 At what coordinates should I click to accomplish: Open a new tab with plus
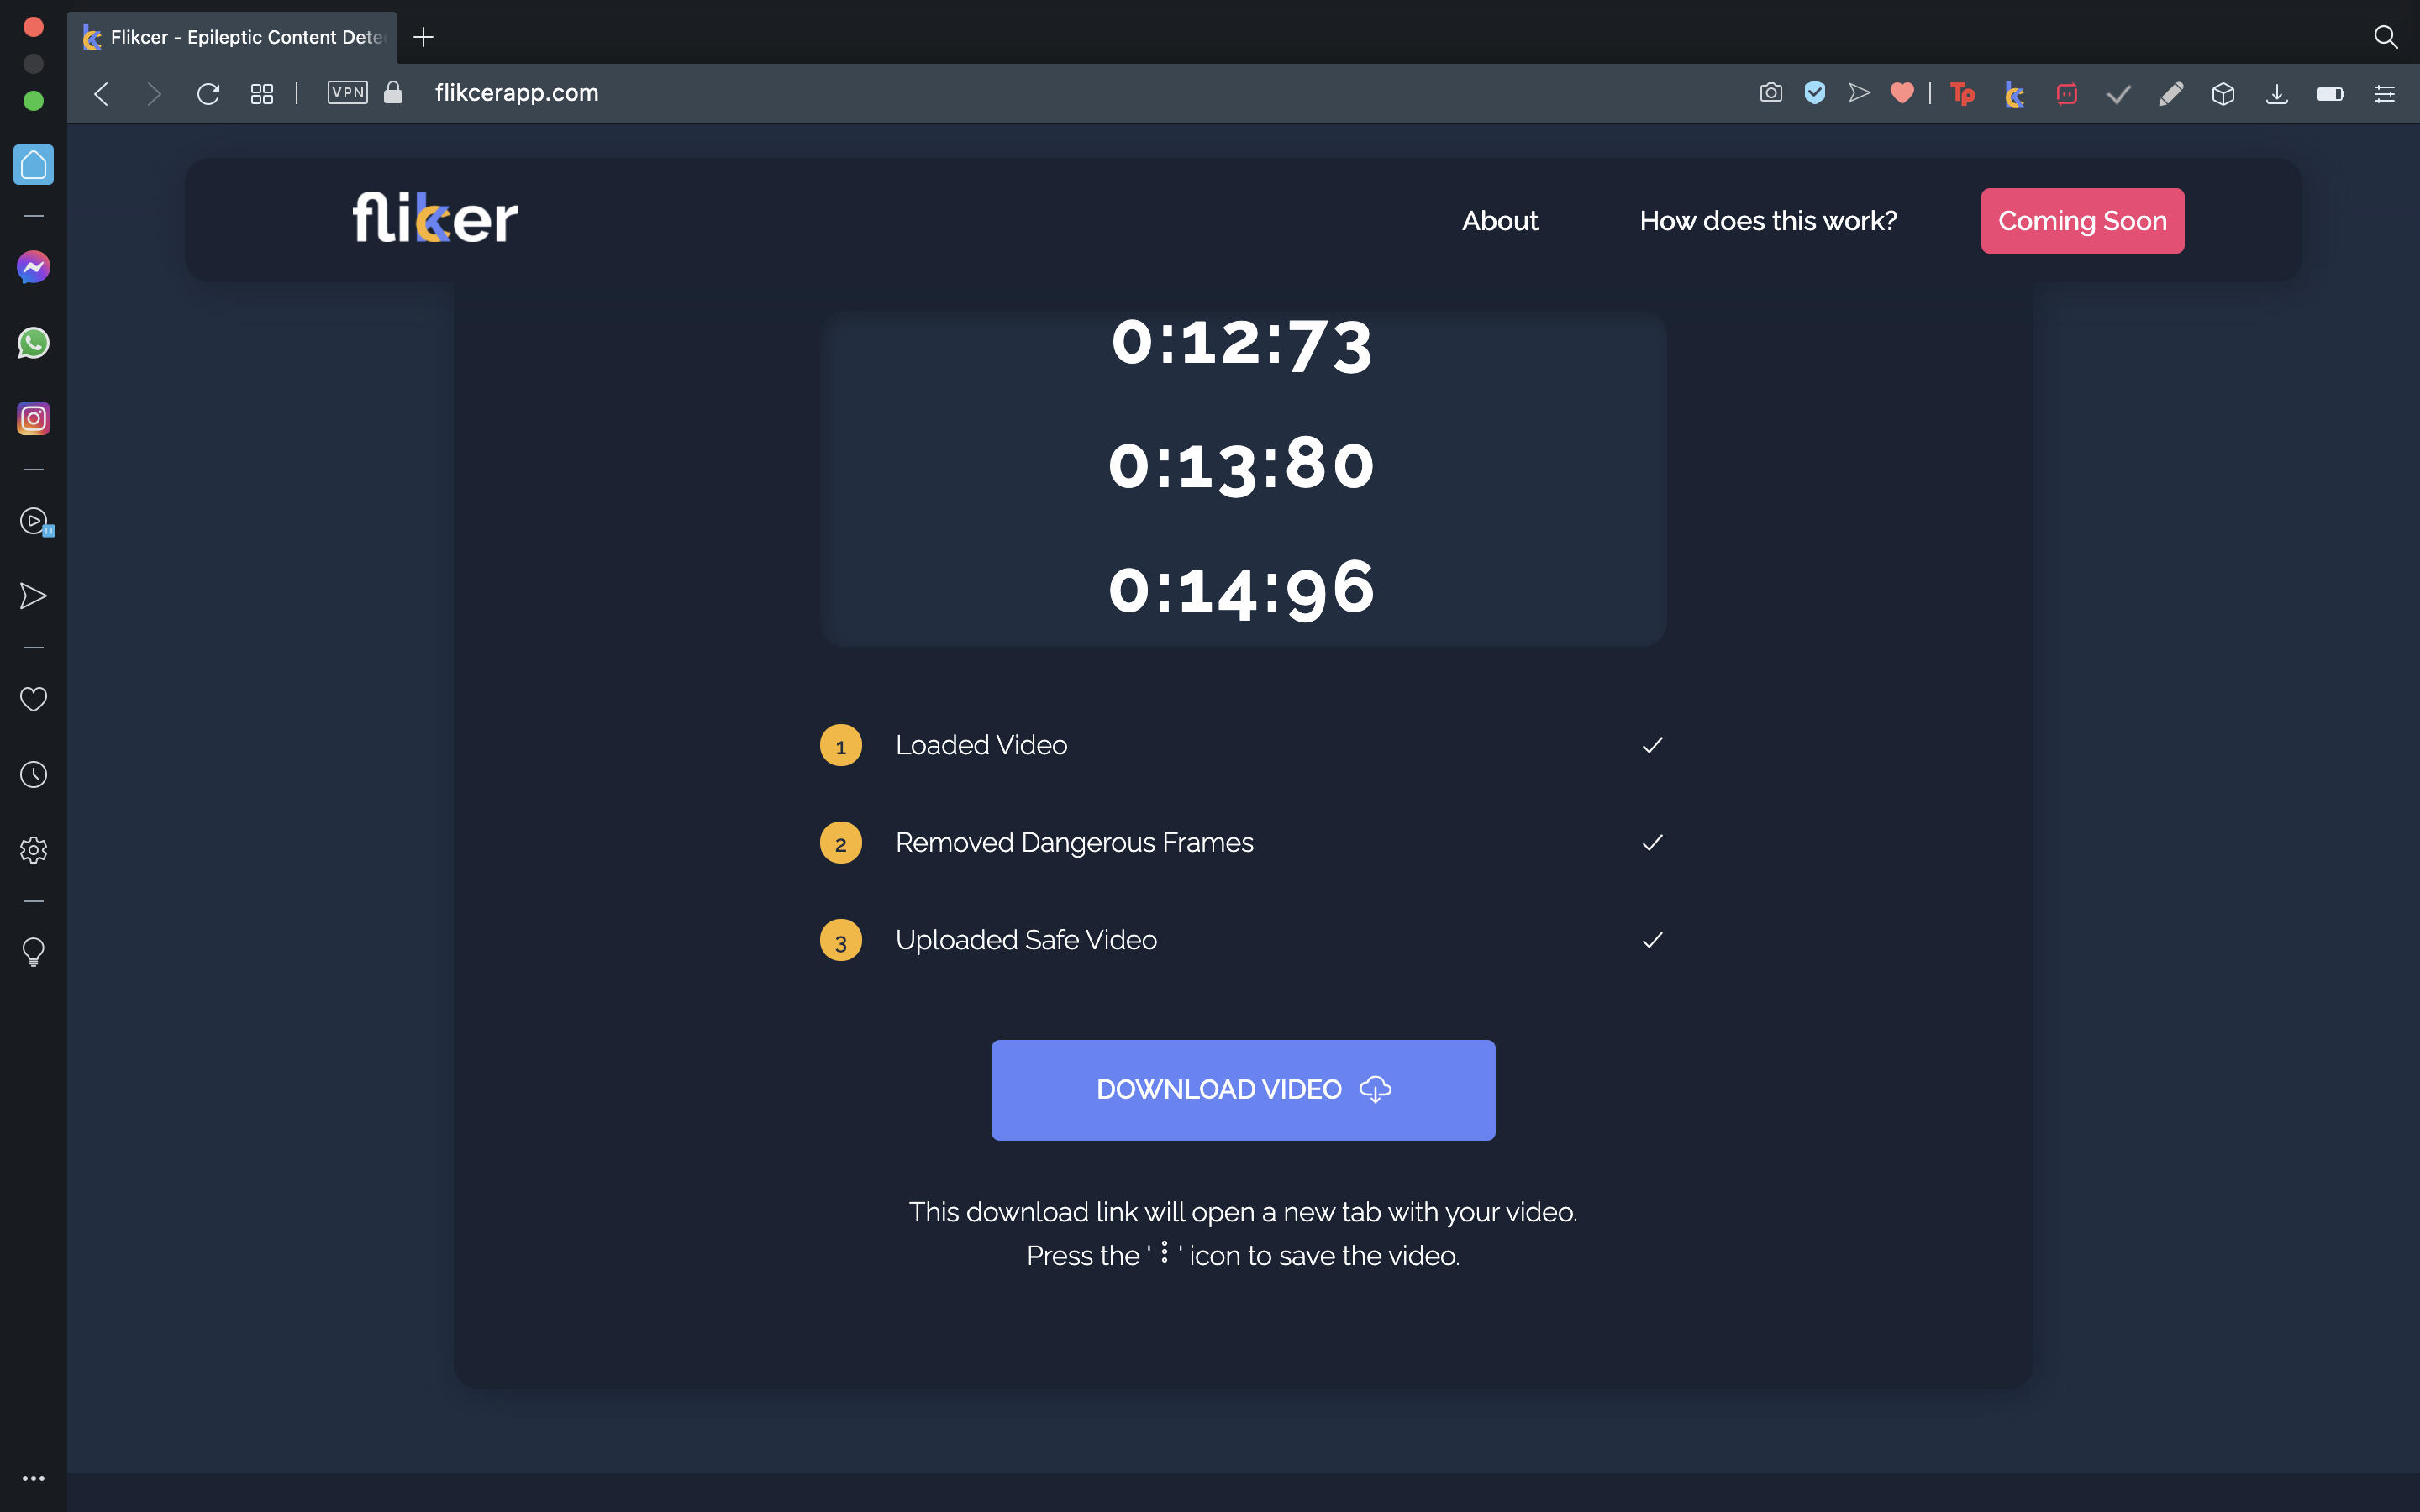pos(423,37)
